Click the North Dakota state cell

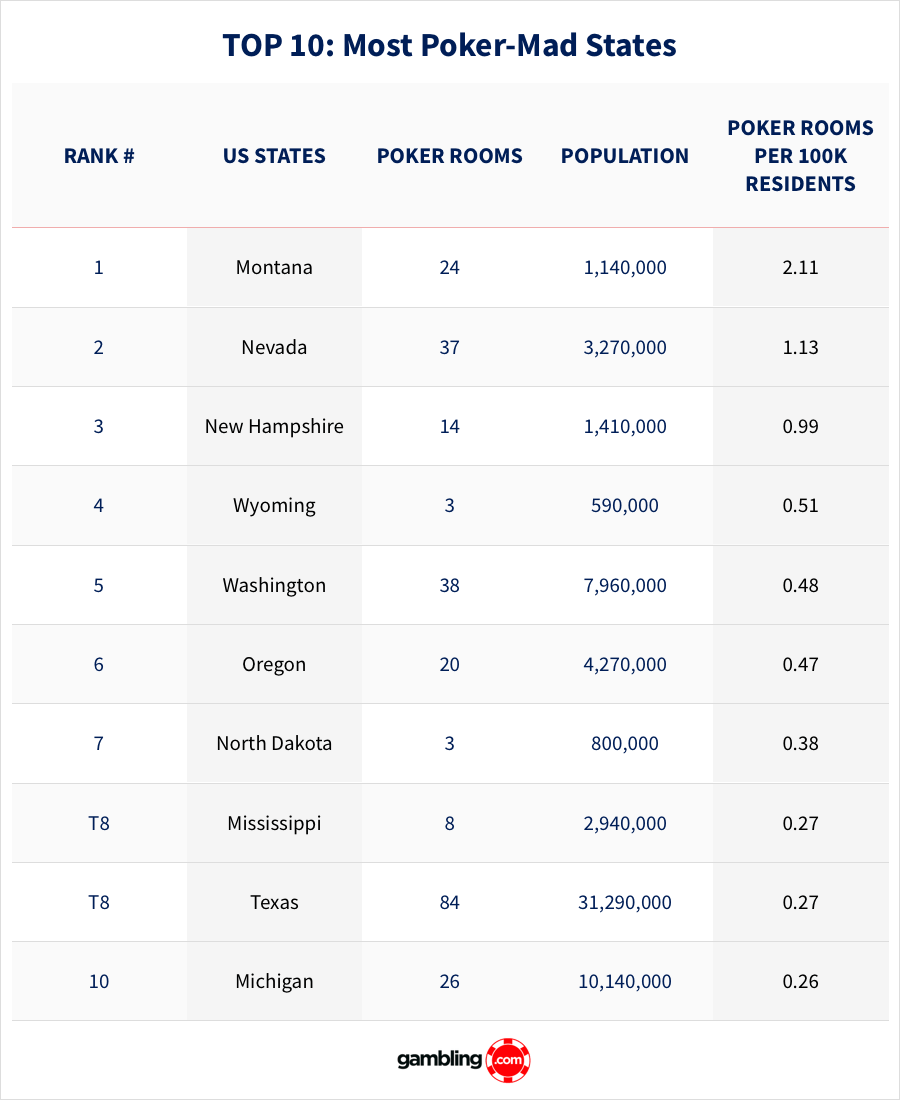[274, 743]
